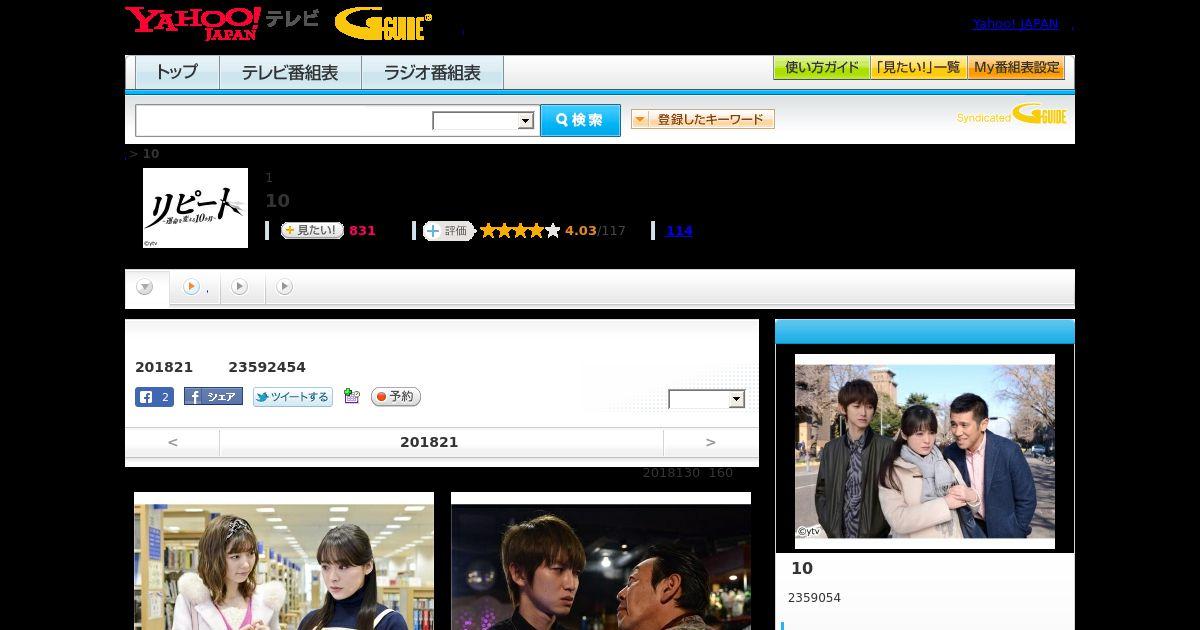The height and width of the screenshot is (630, 1200).
Task: Share on Facebook with シェア button
Action: [213, 397]
